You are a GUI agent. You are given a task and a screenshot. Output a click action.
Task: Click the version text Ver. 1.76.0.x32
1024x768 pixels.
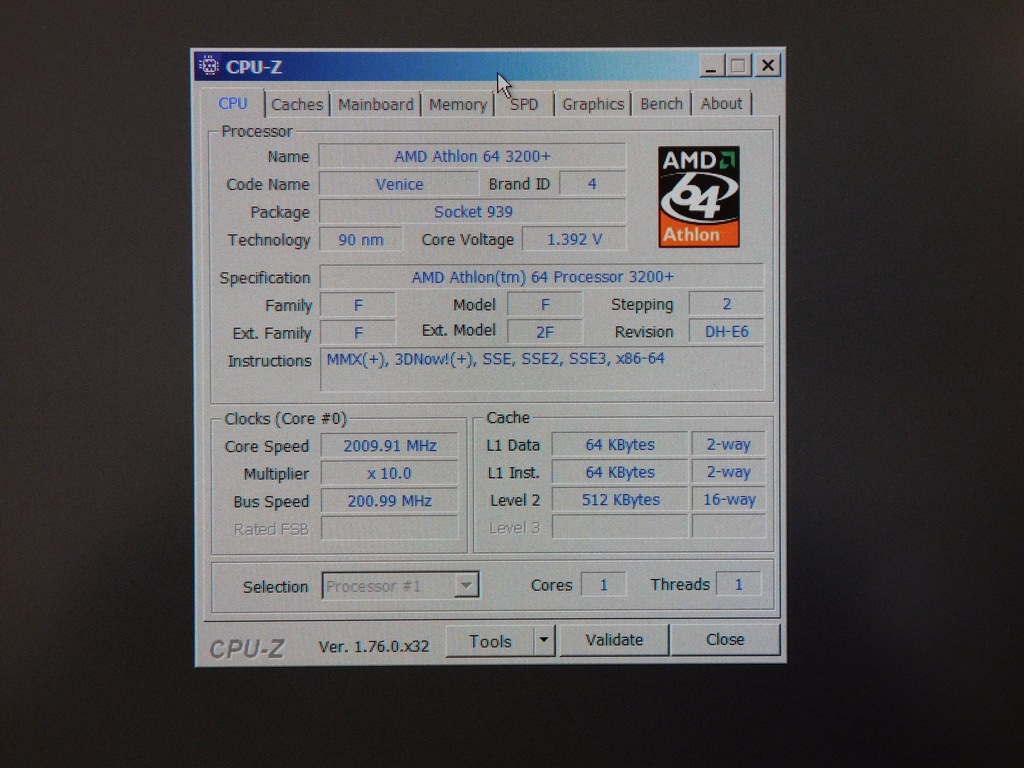click(x=374, y=647)
